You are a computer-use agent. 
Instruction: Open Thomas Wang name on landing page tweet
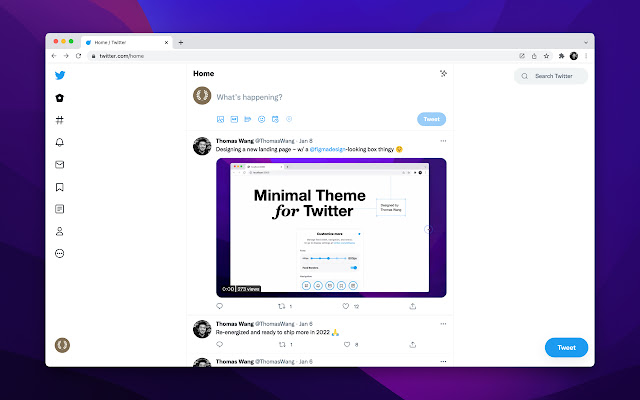pyautogui.click(x=235, y=141)
